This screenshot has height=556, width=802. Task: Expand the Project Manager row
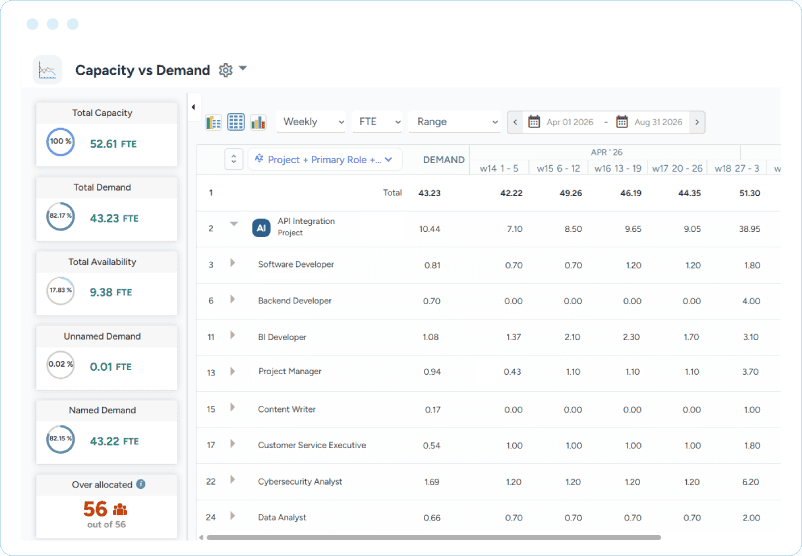233,371
